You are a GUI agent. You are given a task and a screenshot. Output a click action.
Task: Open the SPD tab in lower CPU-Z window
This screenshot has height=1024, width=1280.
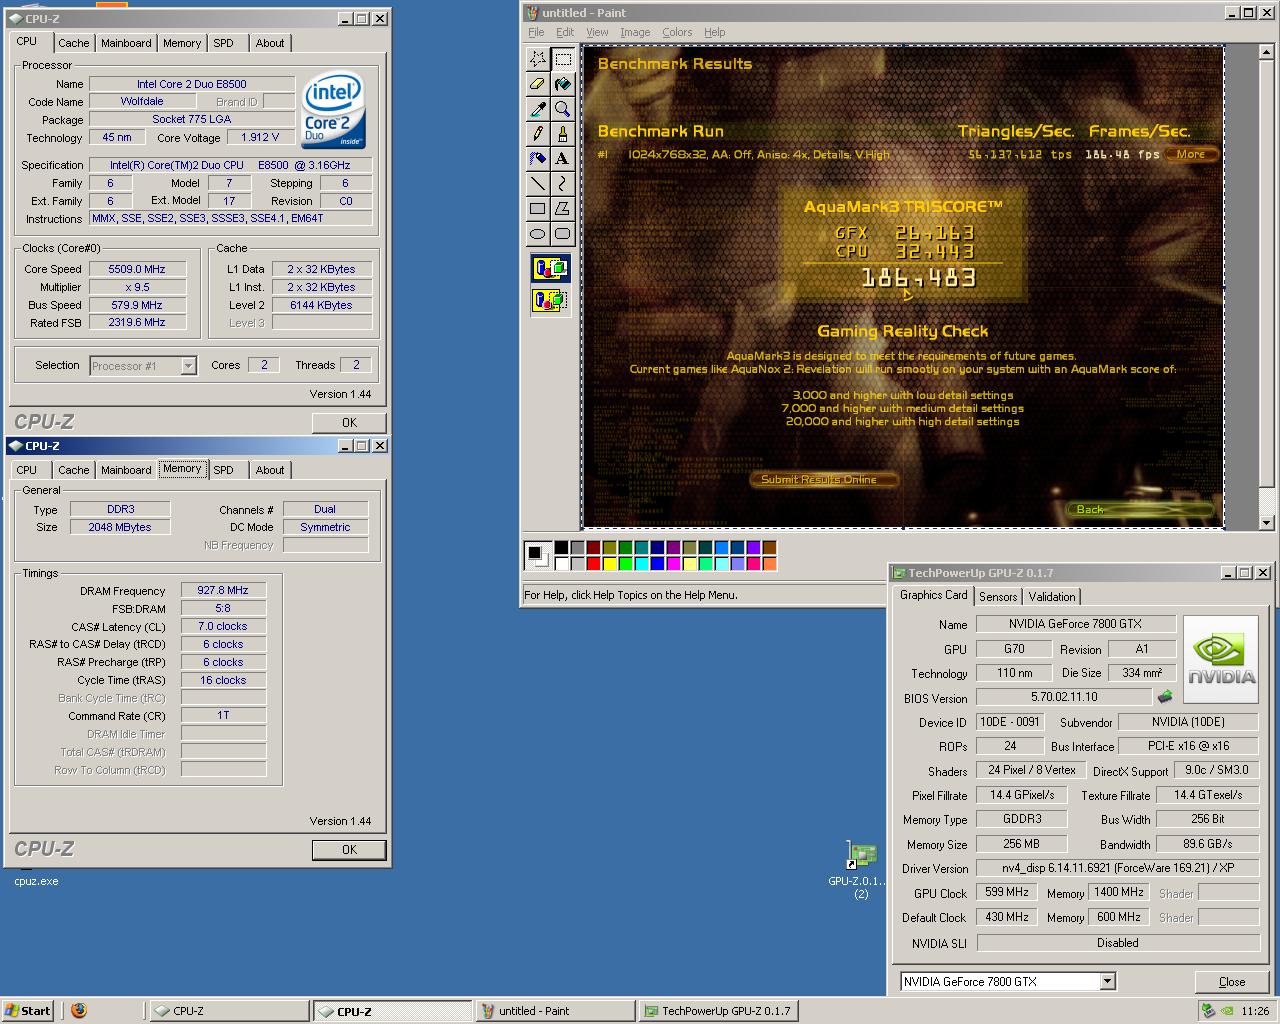pos(223,470)
